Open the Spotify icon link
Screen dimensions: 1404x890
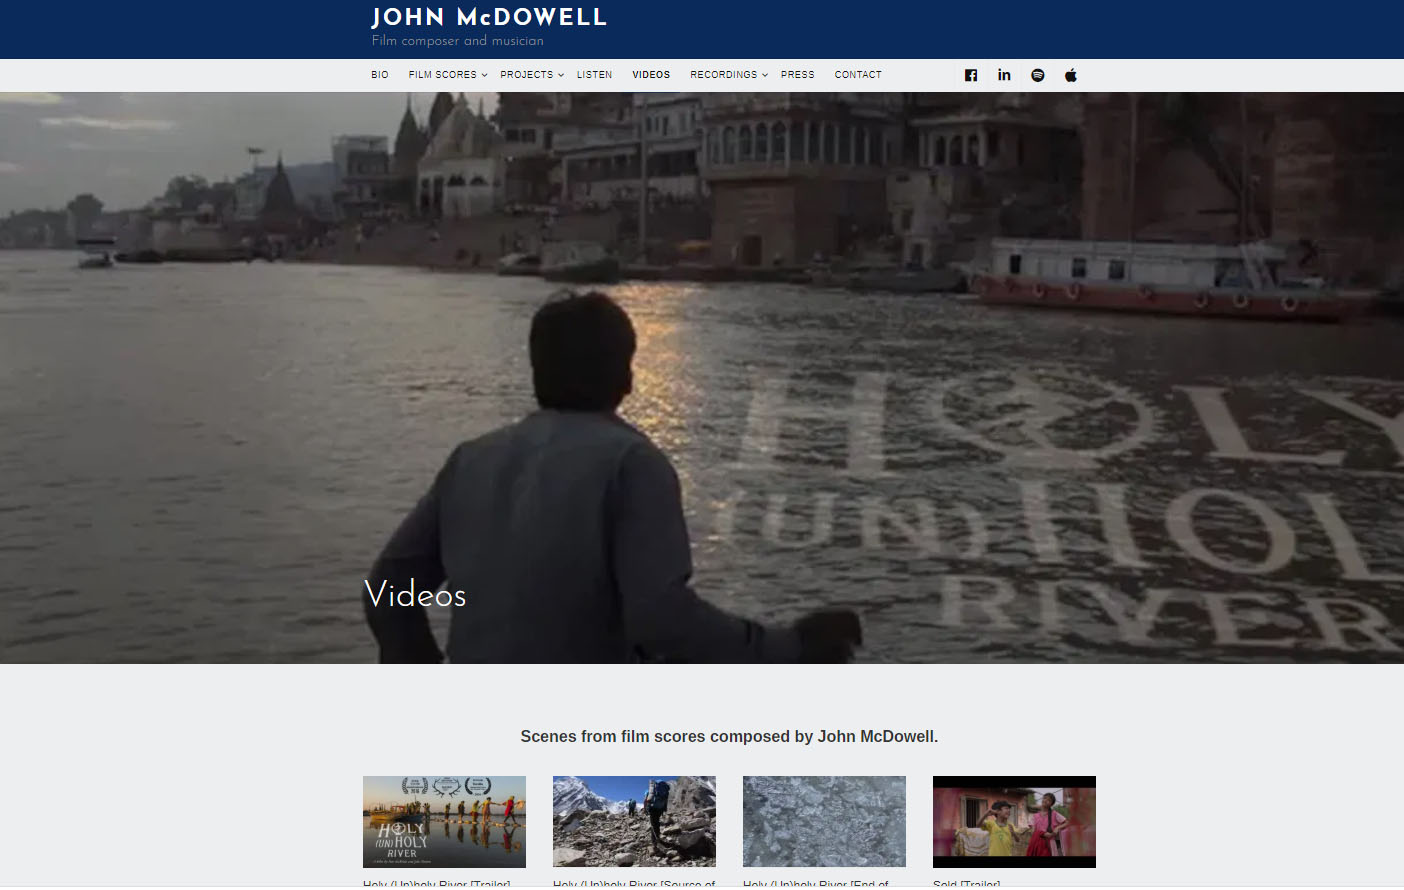1038,75
